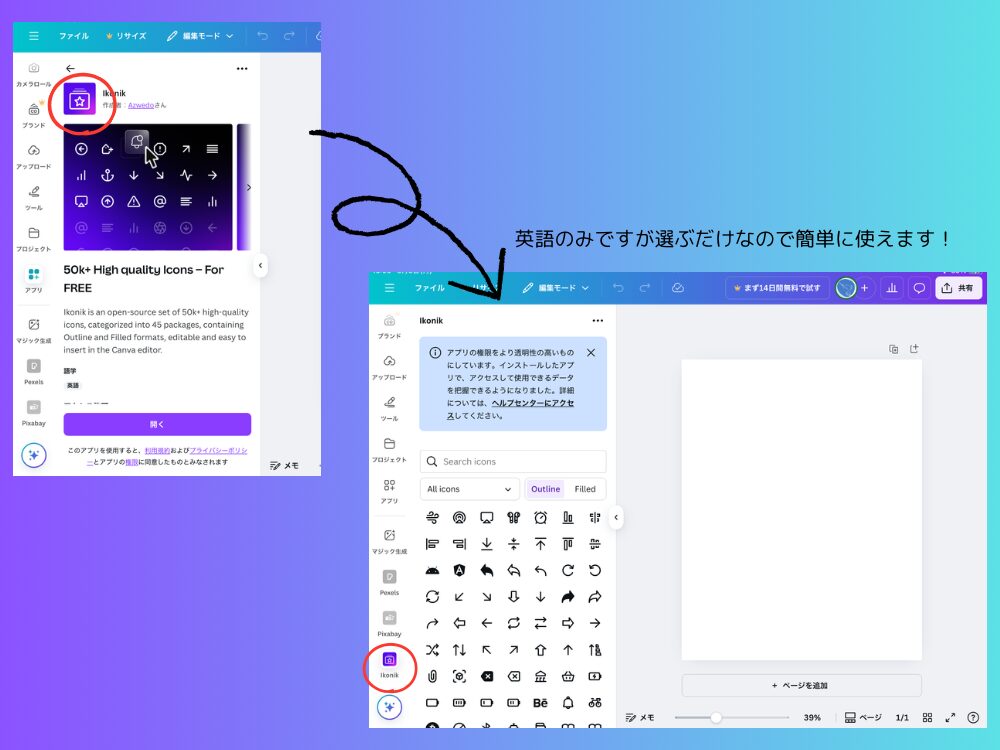
Task: Open Pixabay in the right screenshot sidebar
Action: point(390,623)
